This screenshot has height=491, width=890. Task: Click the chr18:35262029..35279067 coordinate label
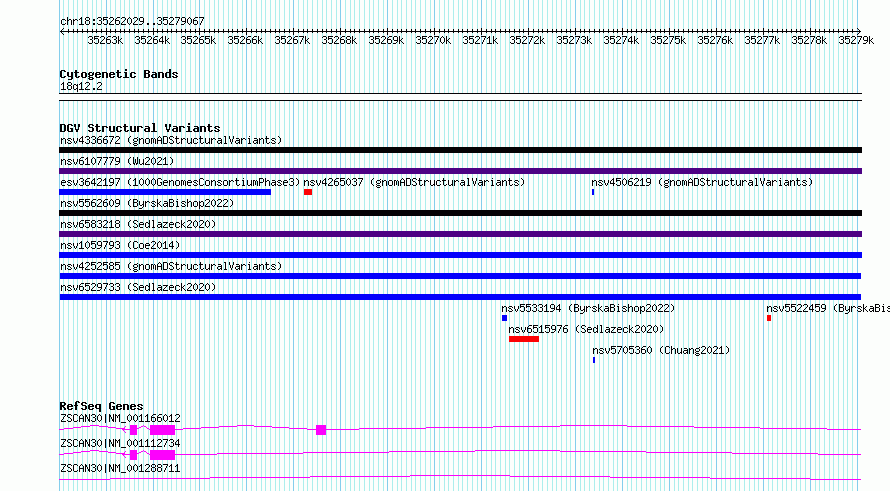132,21
